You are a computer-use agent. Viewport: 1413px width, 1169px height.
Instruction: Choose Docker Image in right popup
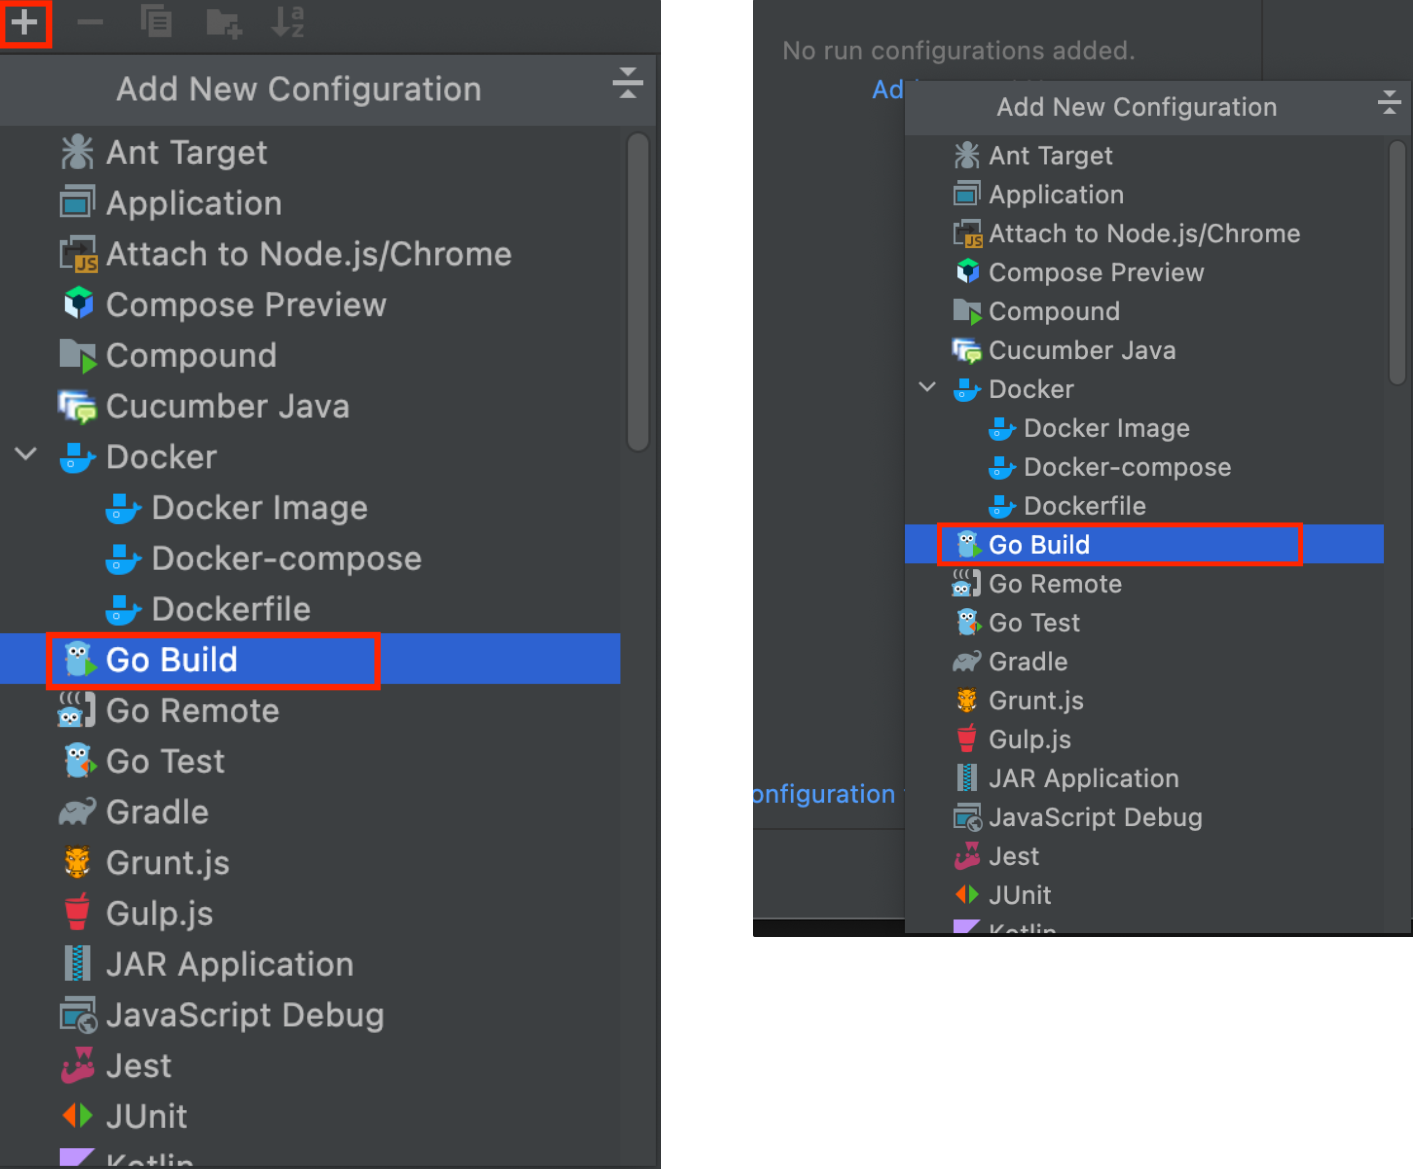coord(1144,429)
